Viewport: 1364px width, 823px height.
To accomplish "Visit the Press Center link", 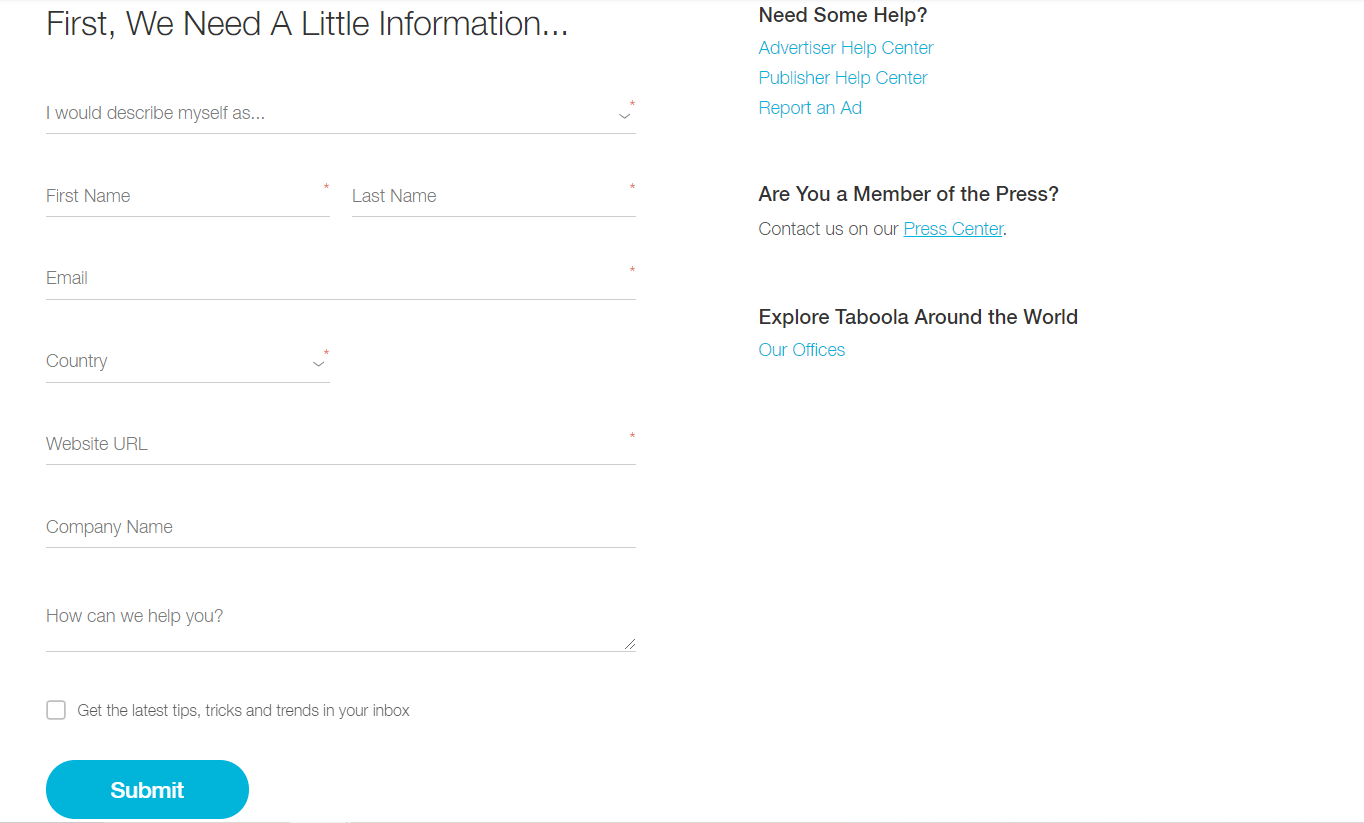I will coord(952,229).
